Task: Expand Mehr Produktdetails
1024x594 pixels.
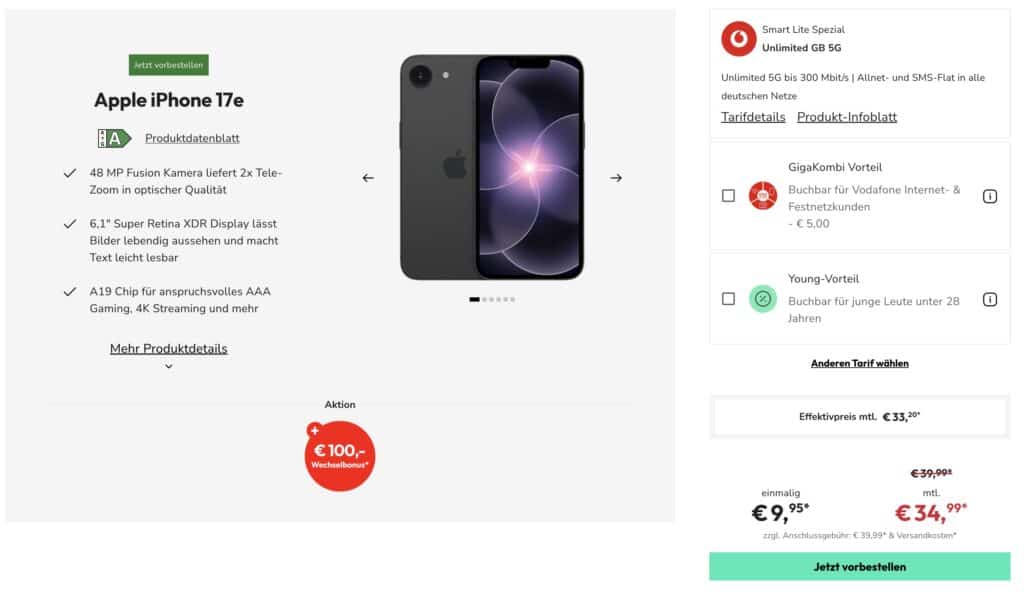Action: point(168,349)
